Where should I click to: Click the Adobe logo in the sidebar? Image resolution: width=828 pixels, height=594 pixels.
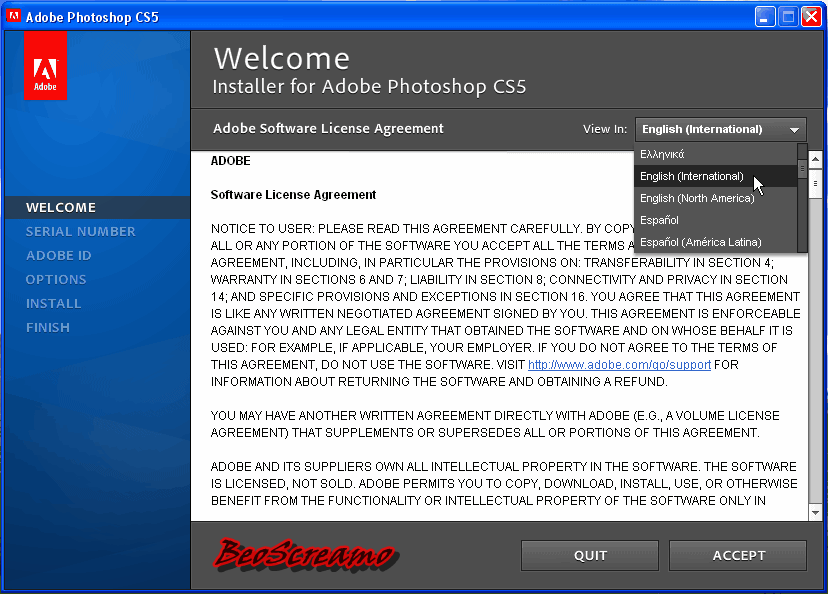click(x=45, y=65)
